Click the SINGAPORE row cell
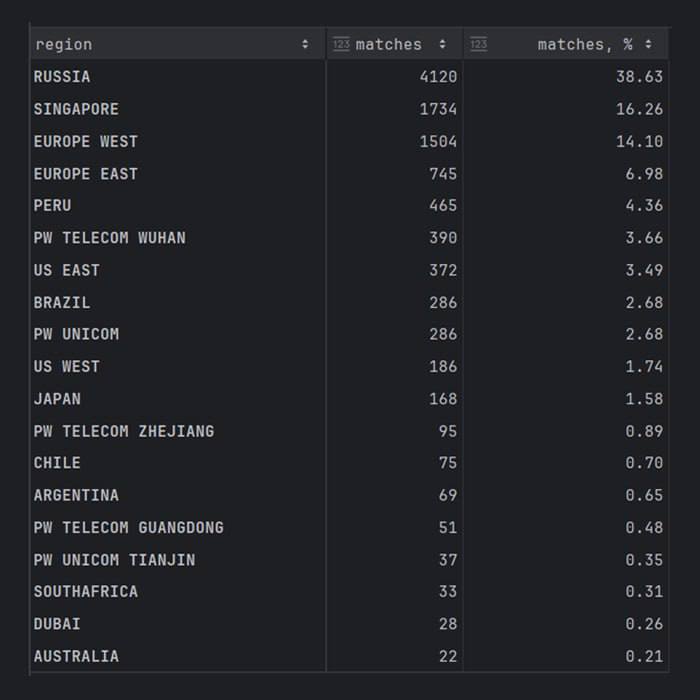Screen dimensions: 700x700 coord(76,109)
